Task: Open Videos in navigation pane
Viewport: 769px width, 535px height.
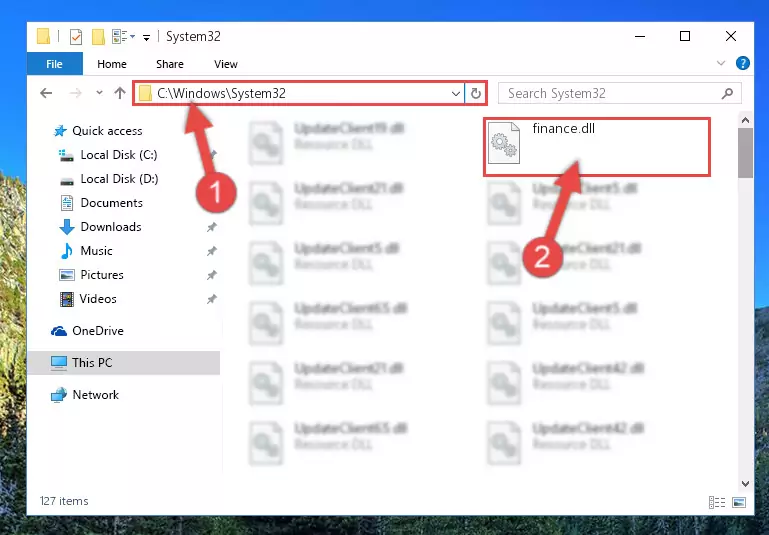Action: coord(98,299)
